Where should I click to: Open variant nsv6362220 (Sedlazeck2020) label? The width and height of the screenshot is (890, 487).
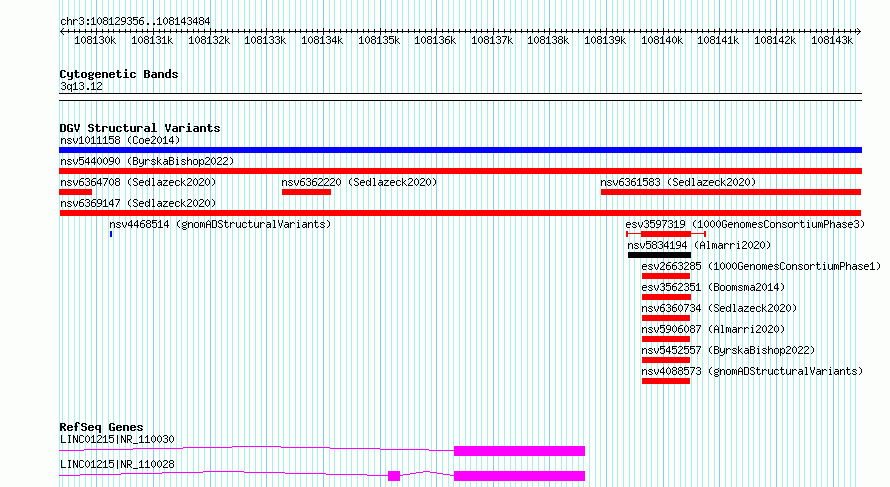point(359,182)
